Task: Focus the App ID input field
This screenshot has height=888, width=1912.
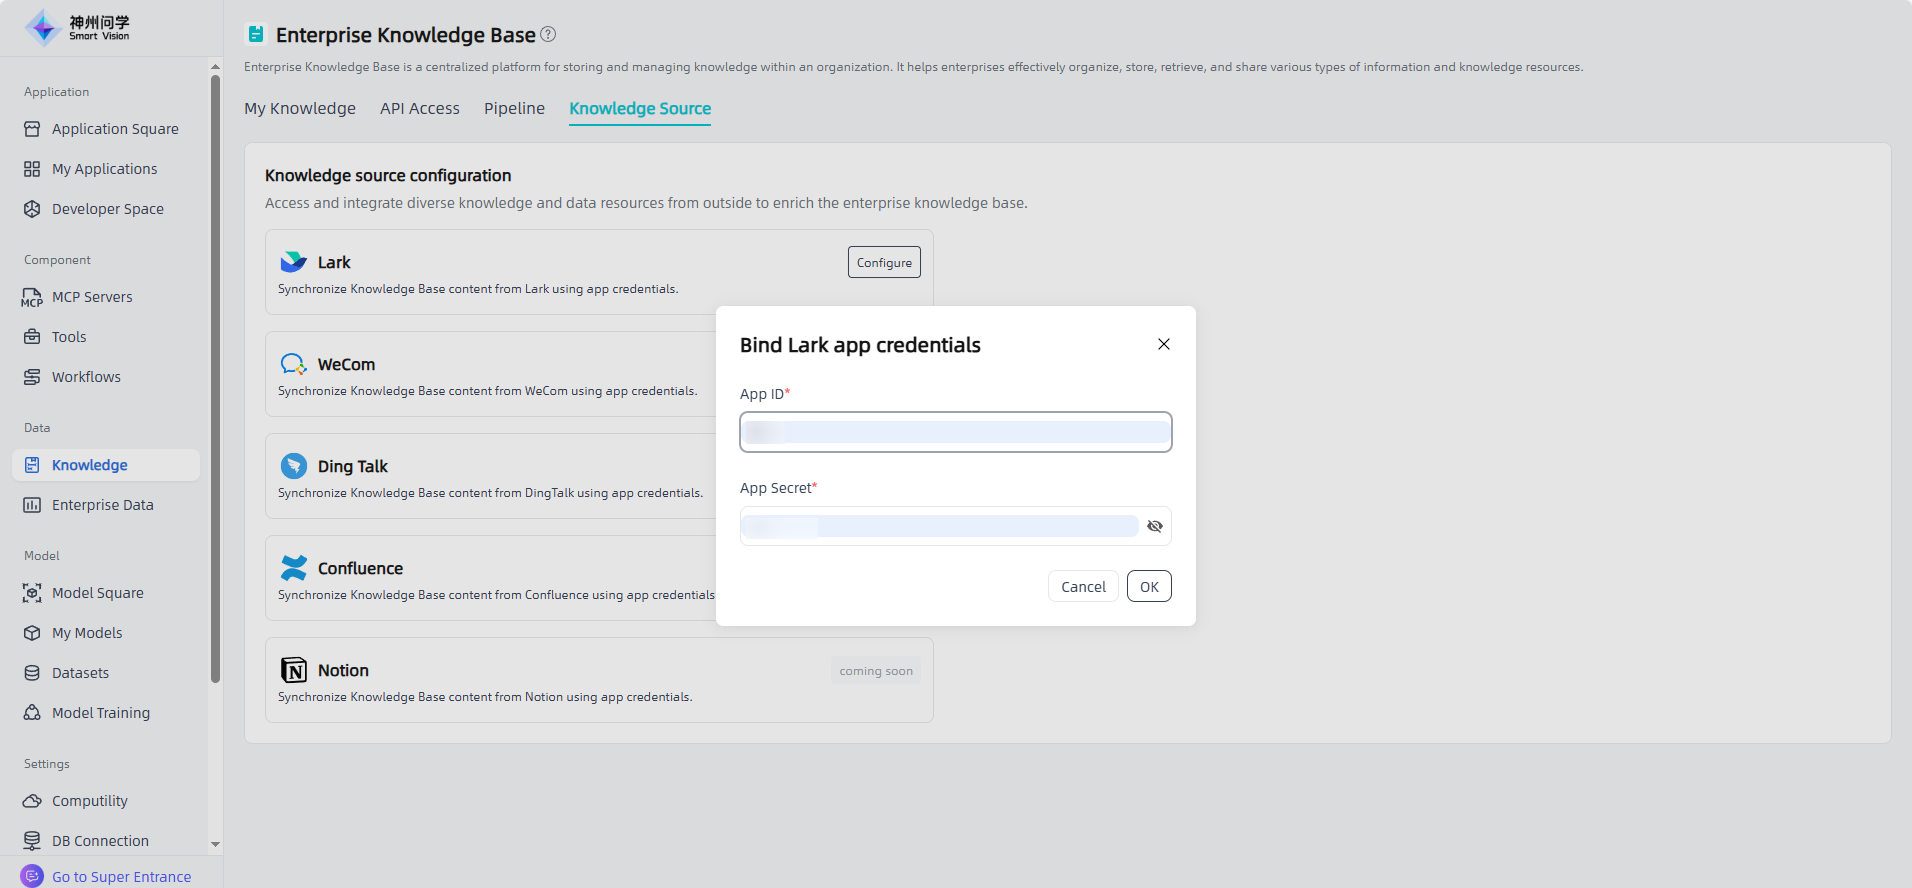Action: pyautogui.click(x=955, y=432)
